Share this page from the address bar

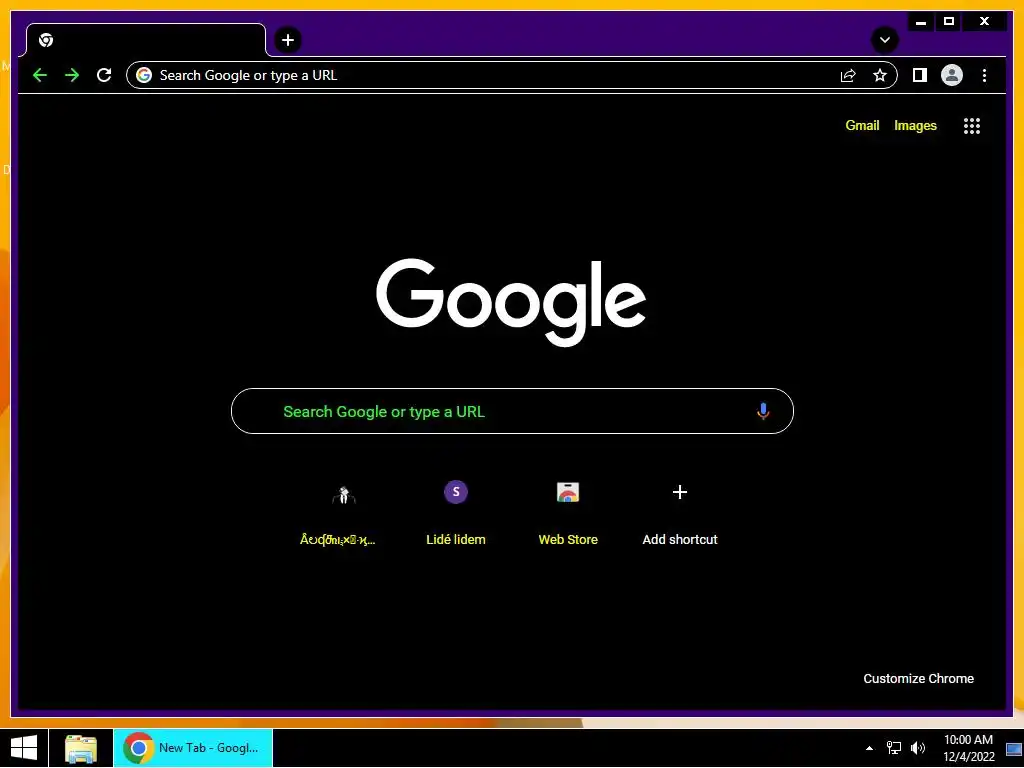[848, 75]
